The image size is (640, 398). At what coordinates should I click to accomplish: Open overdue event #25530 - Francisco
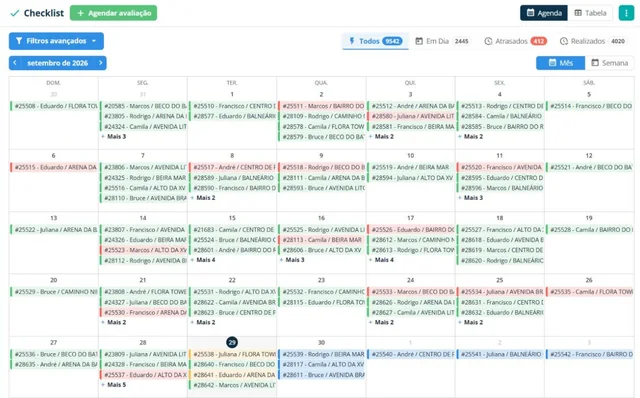(x=143, y=313)
